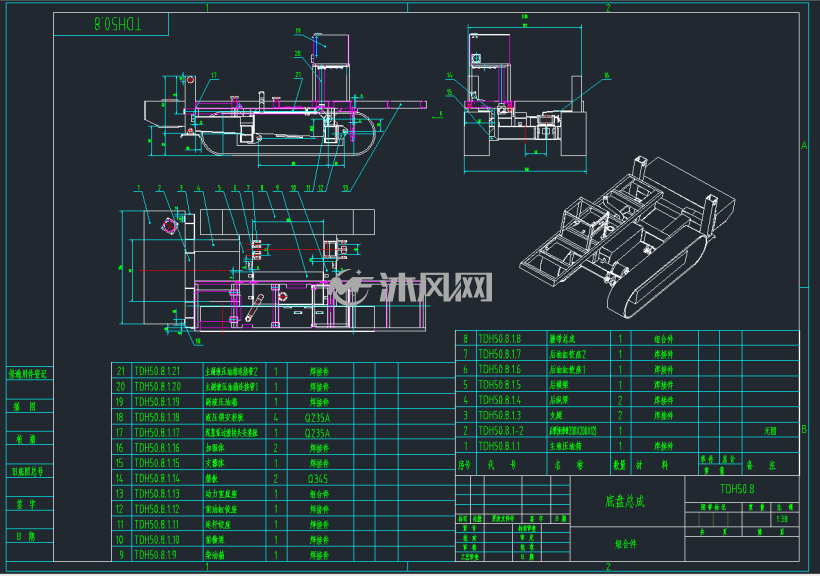The height and width of the screenshot is (576, 820).
Task: Pick part code TDH50.8.1.12
Action: pos(157,509)
